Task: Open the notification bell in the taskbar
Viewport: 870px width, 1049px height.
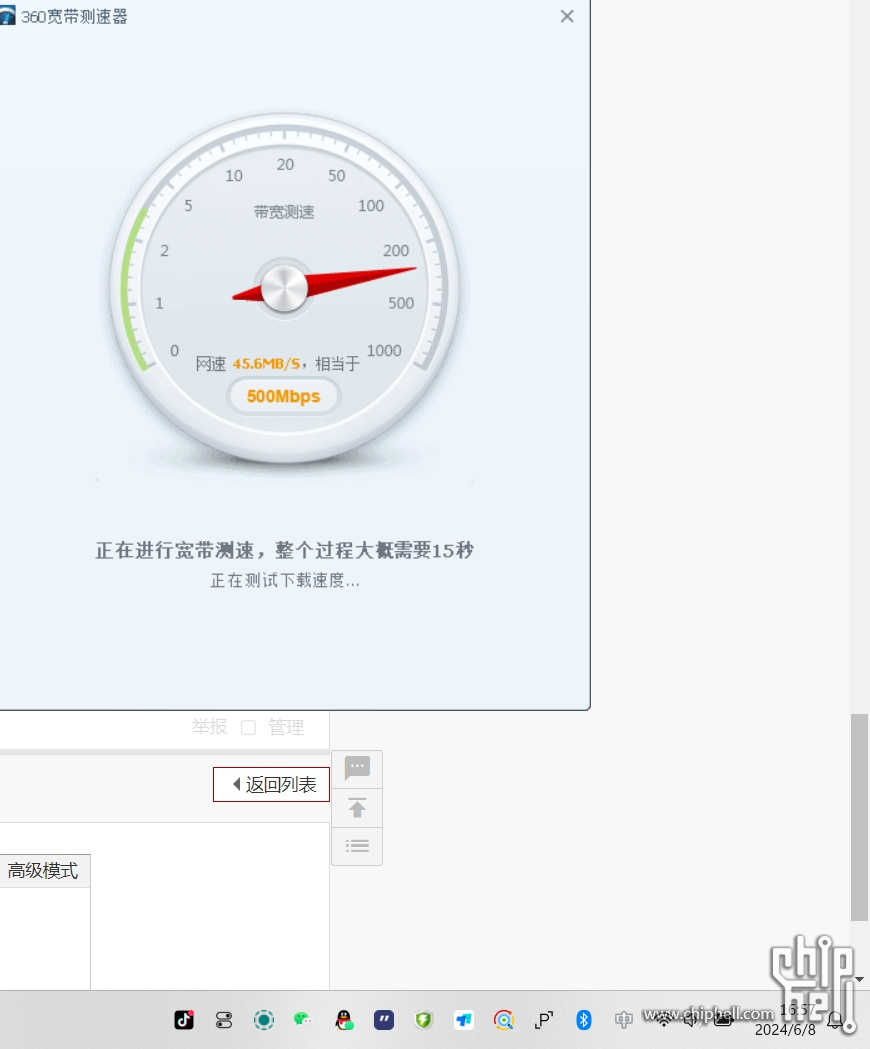Action: tap(835, 1020)
